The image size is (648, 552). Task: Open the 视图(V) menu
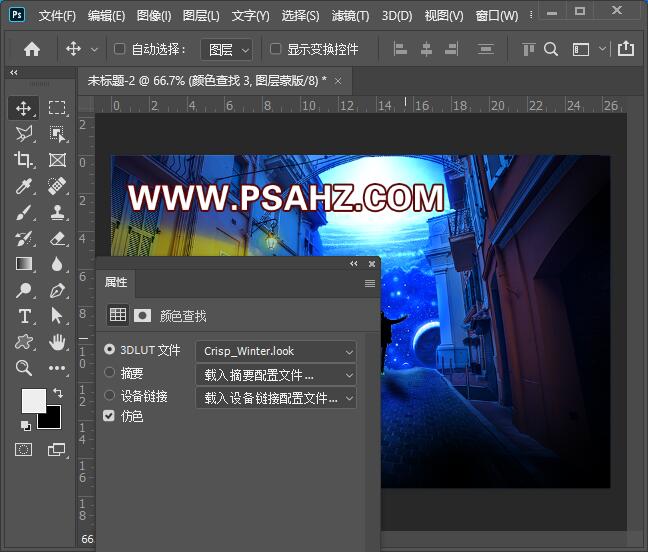click(444, 16)
